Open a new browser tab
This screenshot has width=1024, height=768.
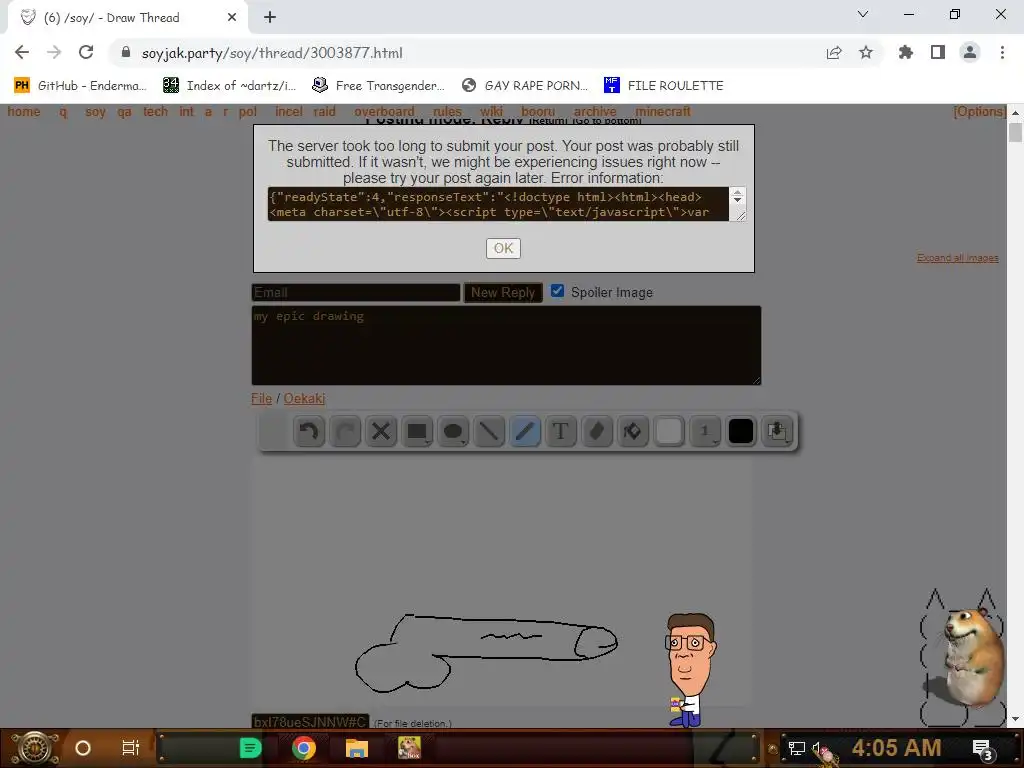(x=270, y=18)
